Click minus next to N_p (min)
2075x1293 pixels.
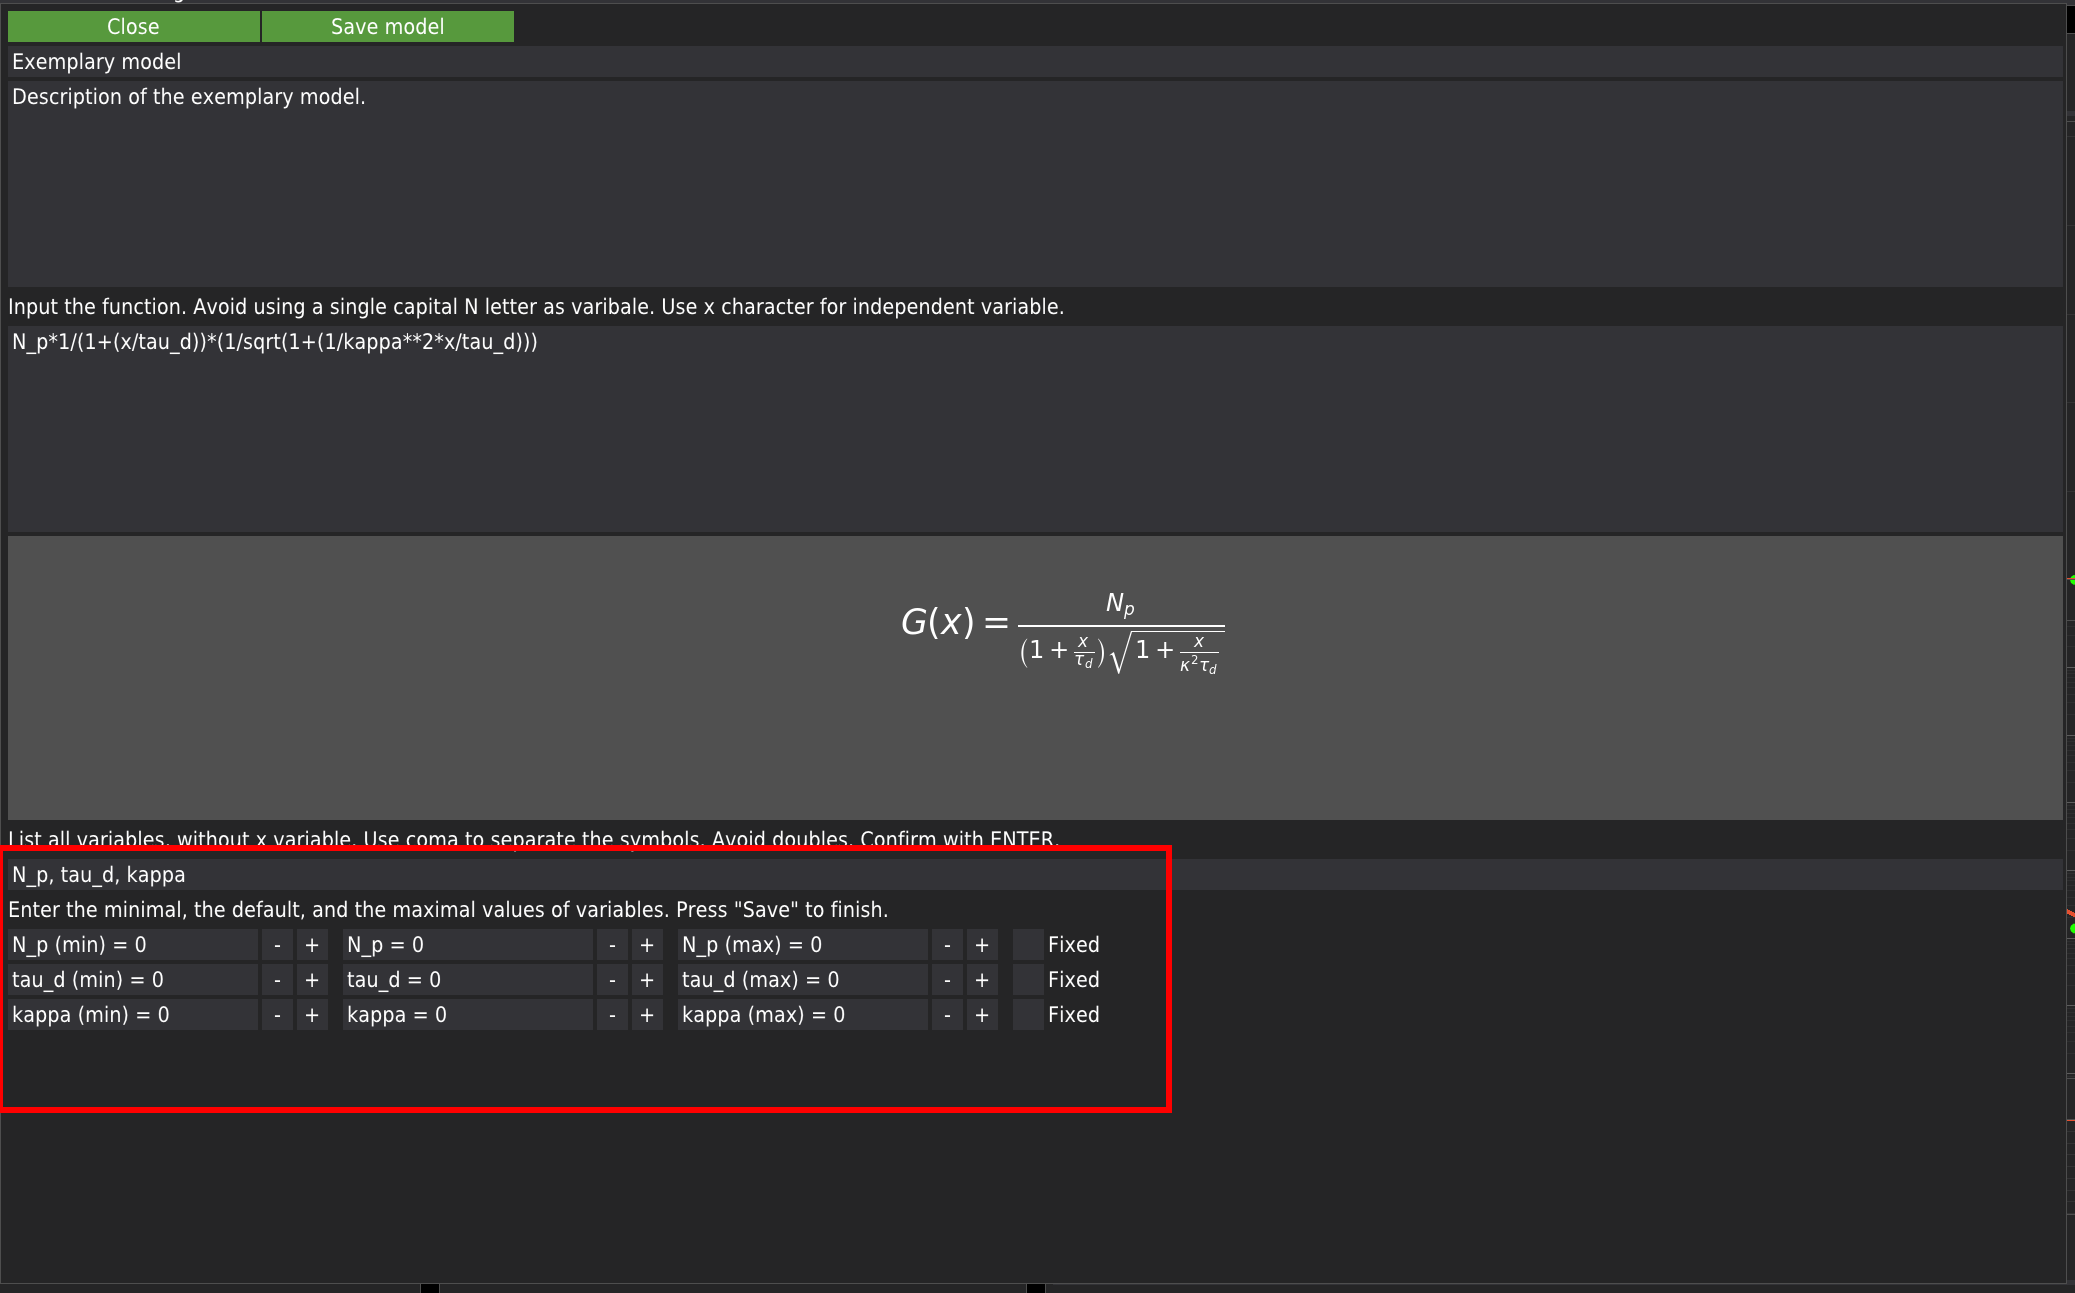277,945
